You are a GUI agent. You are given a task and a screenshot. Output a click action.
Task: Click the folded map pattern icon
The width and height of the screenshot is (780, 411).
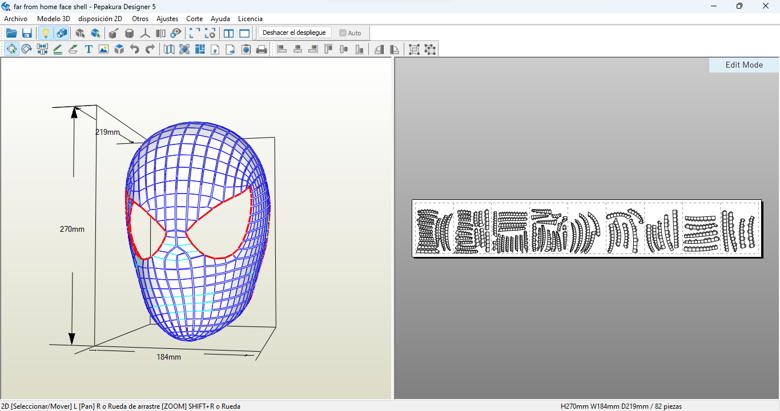tap(169, 49)
